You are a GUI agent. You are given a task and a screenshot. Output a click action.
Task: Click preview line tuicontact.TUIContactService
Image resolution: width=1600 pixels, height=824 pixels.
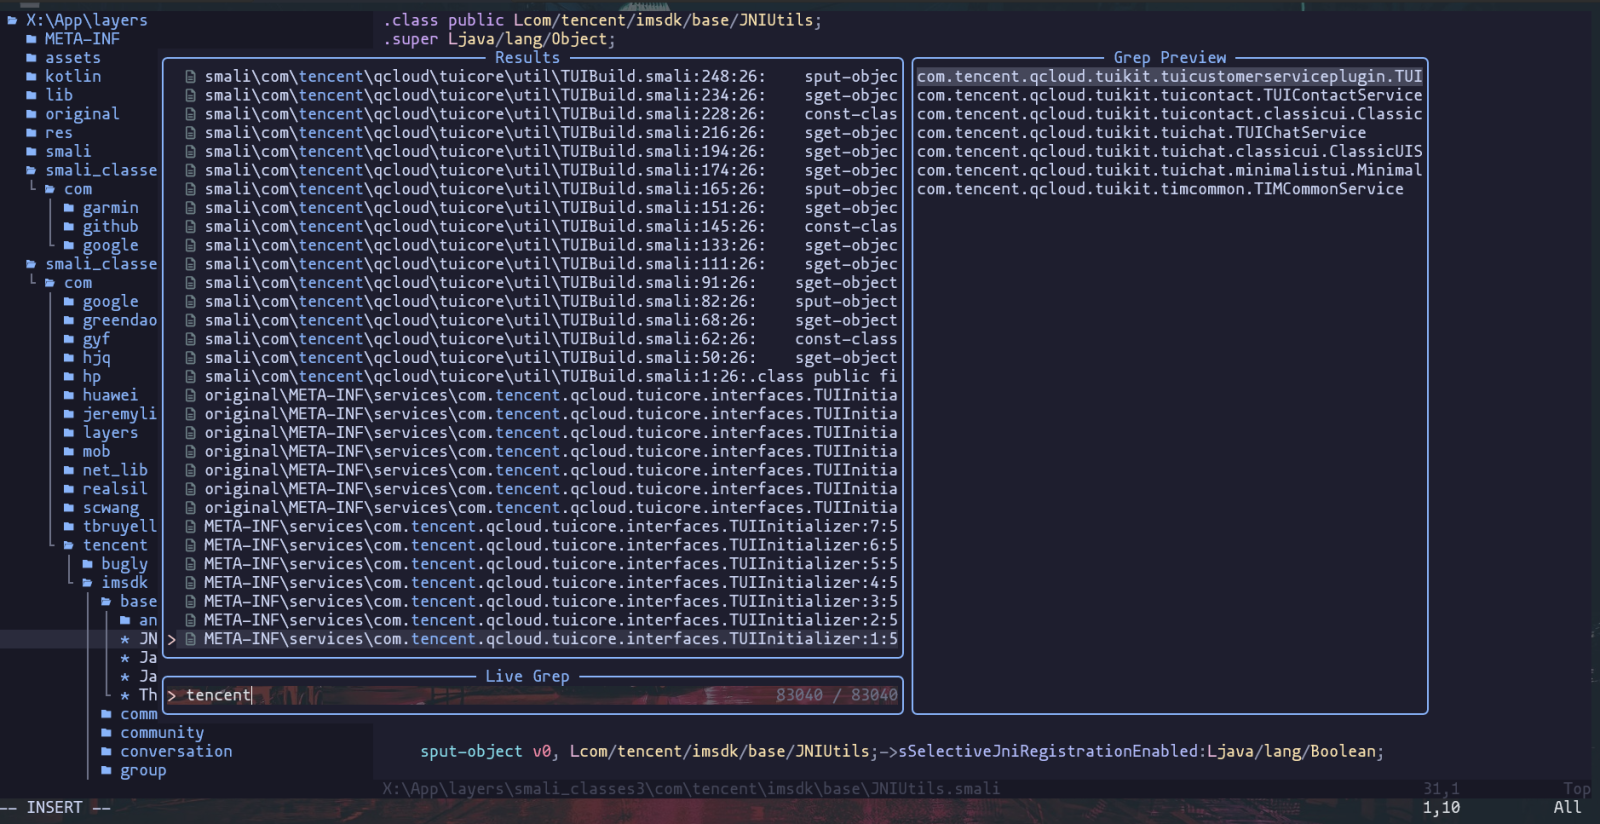1169,96
